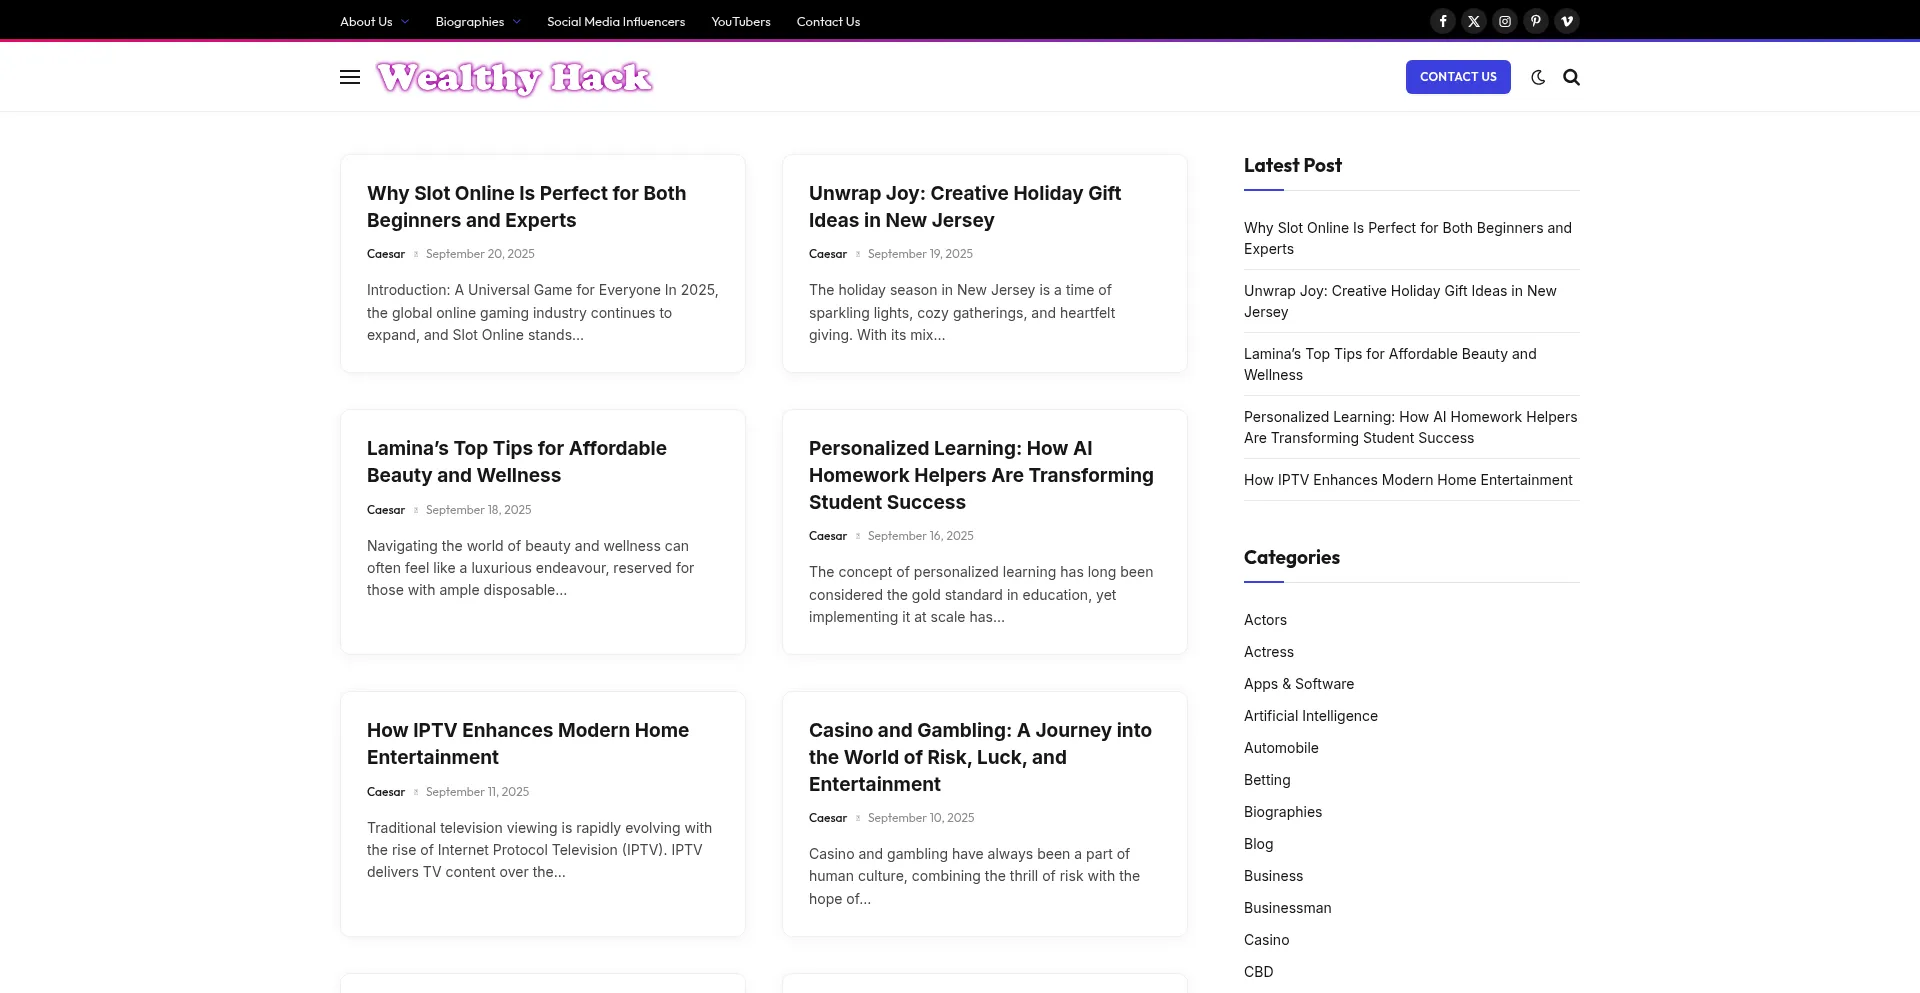Open Social Media Influencers menu item
1920x993 pixels.
pos(615,21)
